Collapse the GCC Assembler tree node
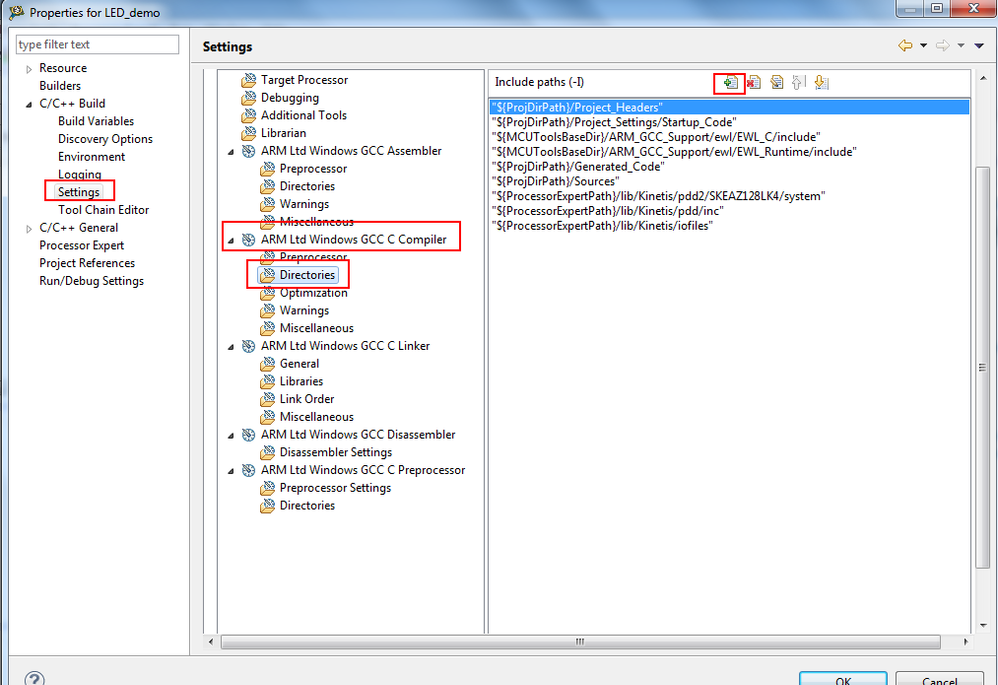The height and width of the screenshot is (685, 998). (x=230, y=152)
